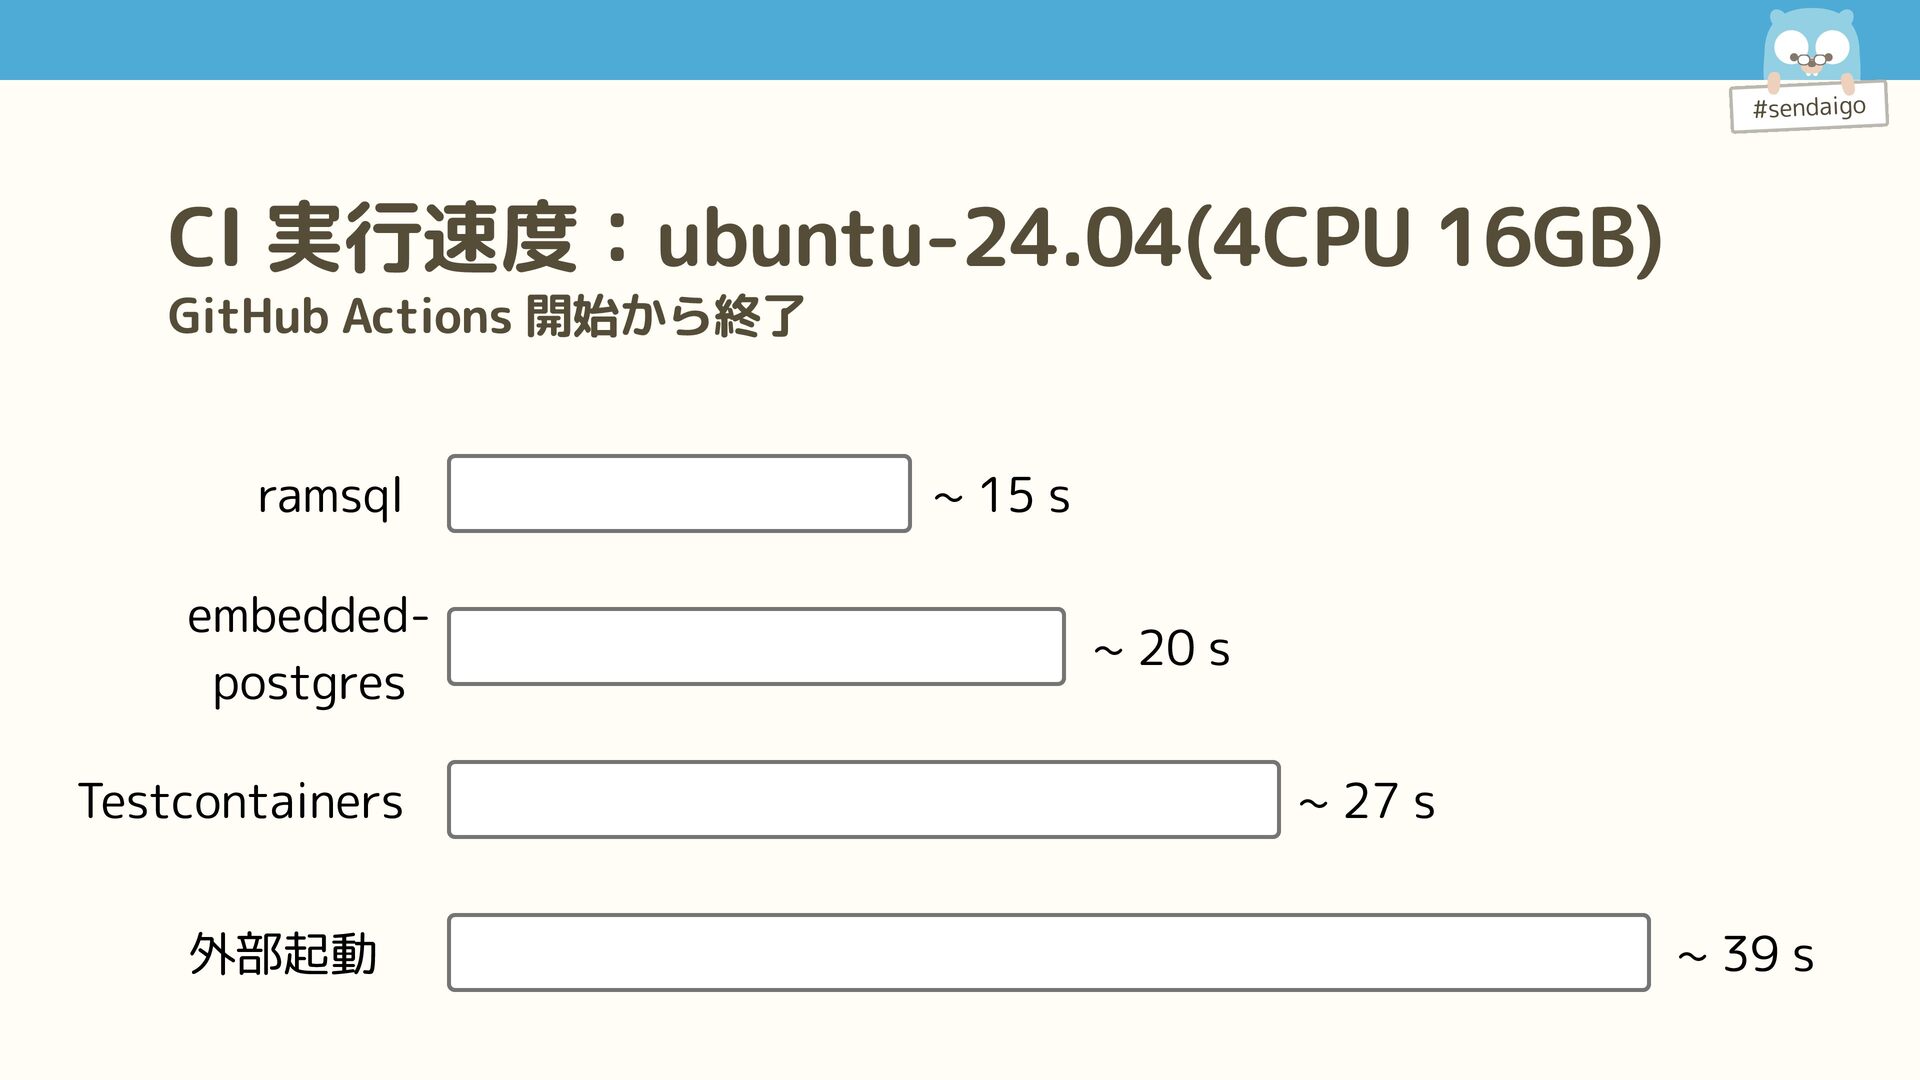Screen dimensions: 1920x1080
Task: Click the embedded-postgres bar
Action: click(756, 647)
